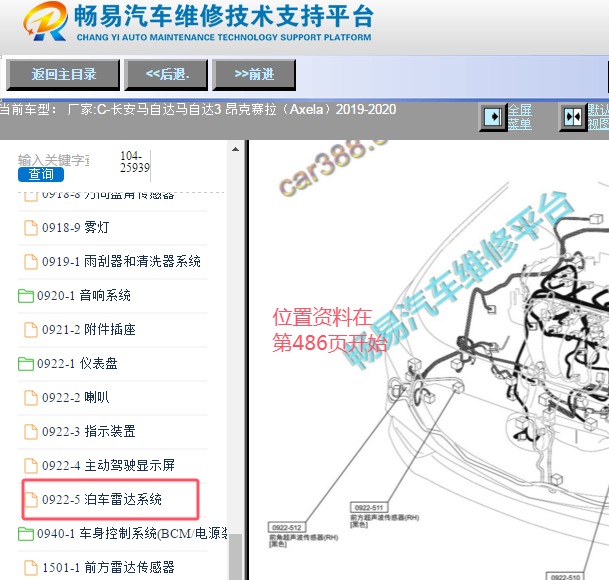Click the sidebar vertical scrollbar thumb
Image resolution: width=609 pixels, height=580 pixels.
coord(235,557)
